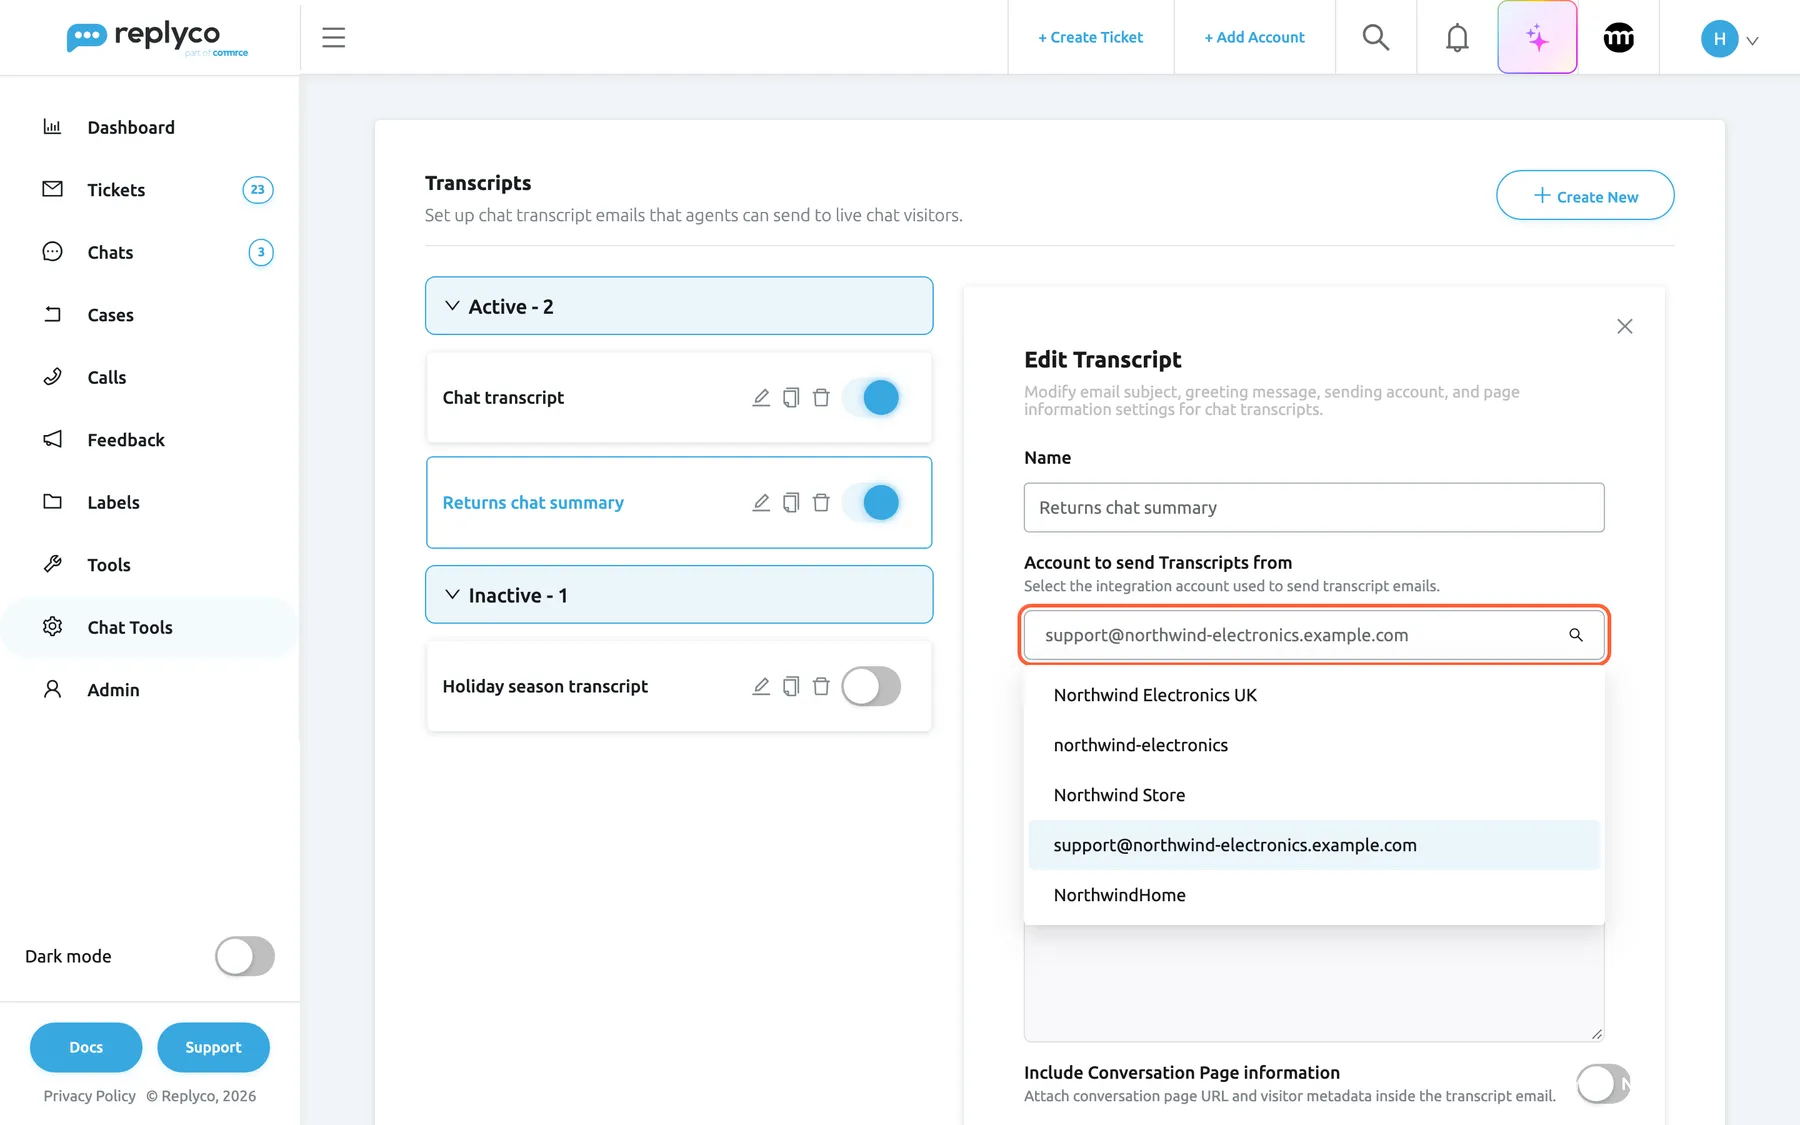This screenshot has width=1800, height=1125.
Task: Disable the Chat transcript toggle
Action: coord(871,398)
